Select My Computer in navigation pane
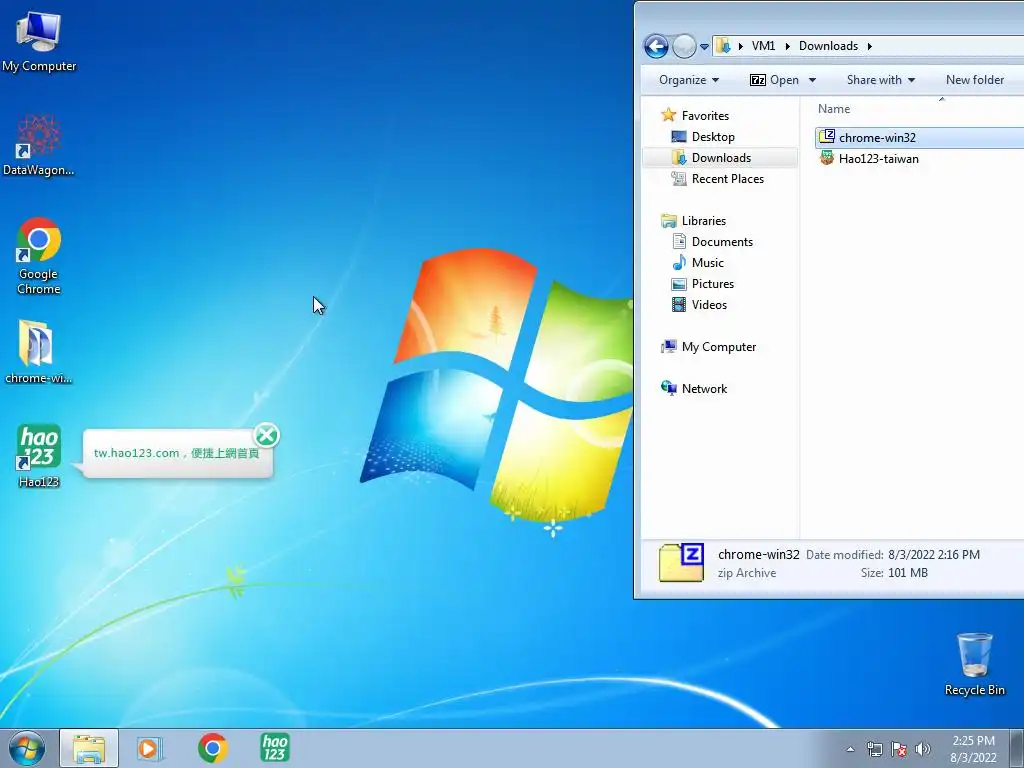Screen dimensions: 1024x768 point(718,347)
